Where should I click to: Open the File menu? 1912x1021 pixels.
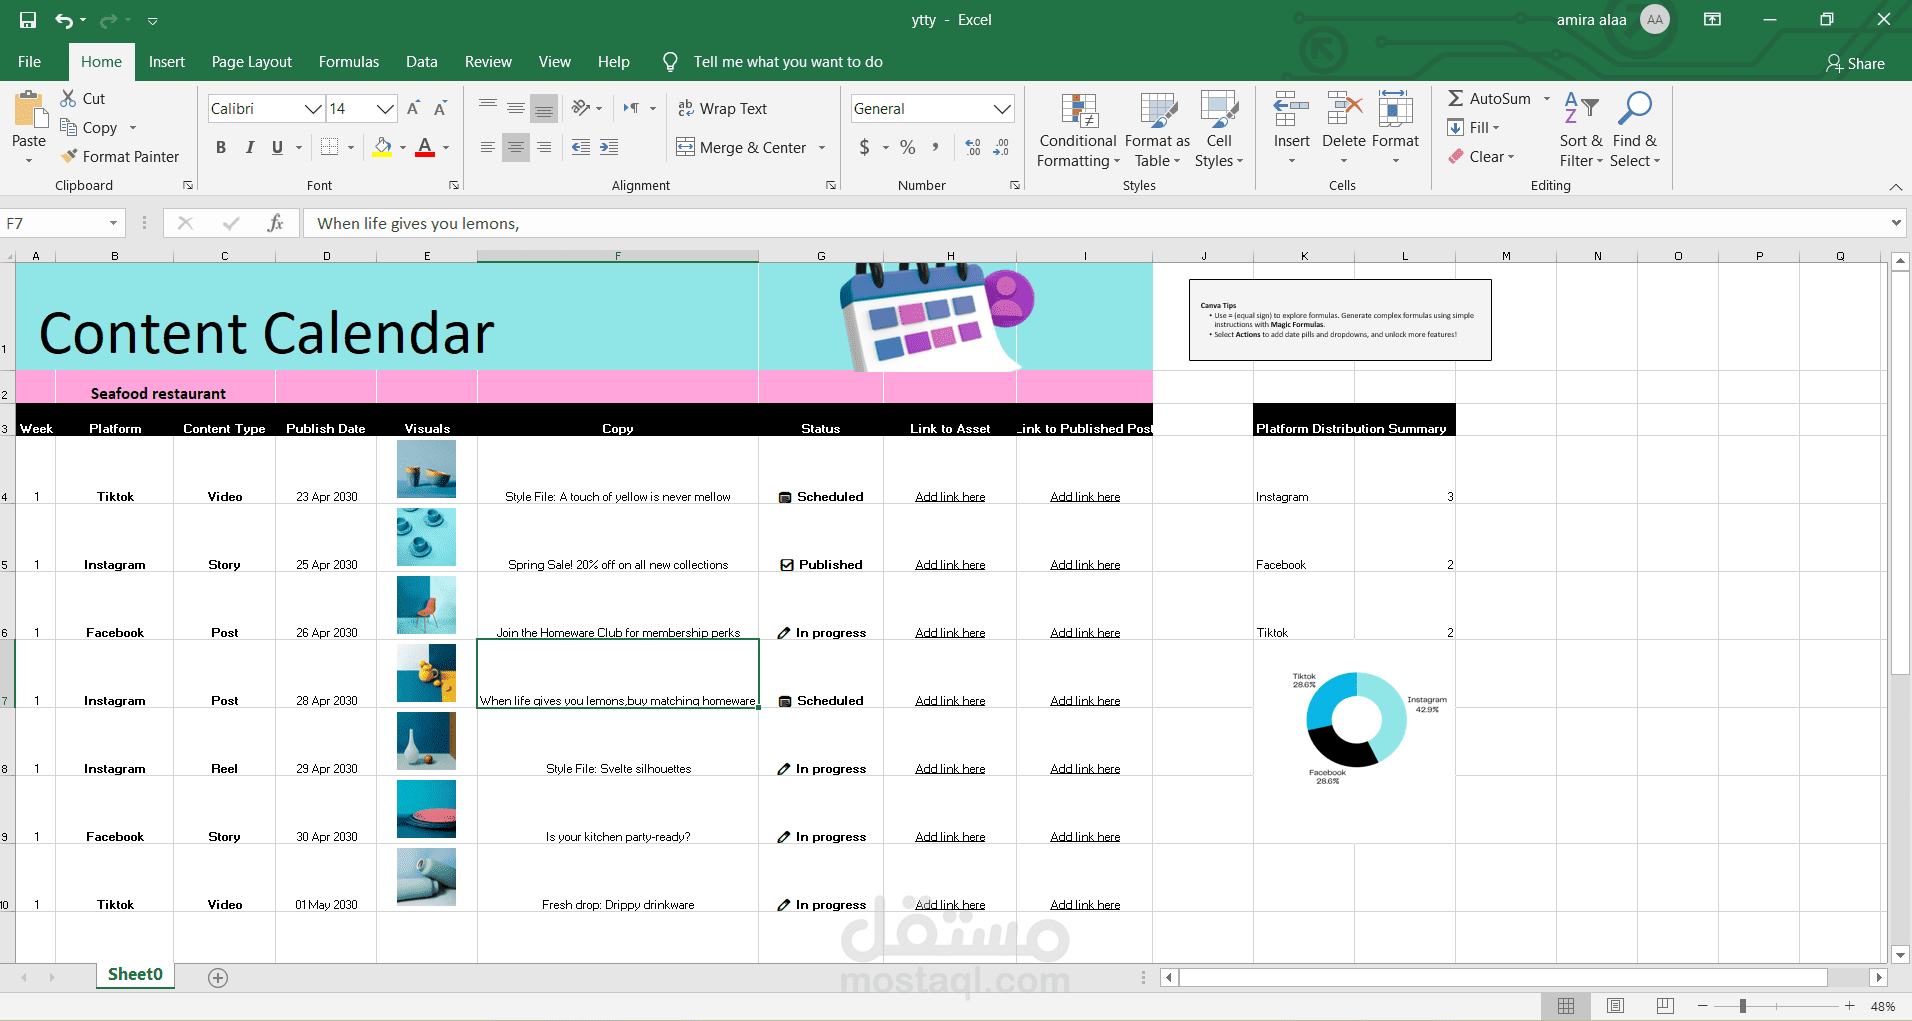tap(29, 62)
